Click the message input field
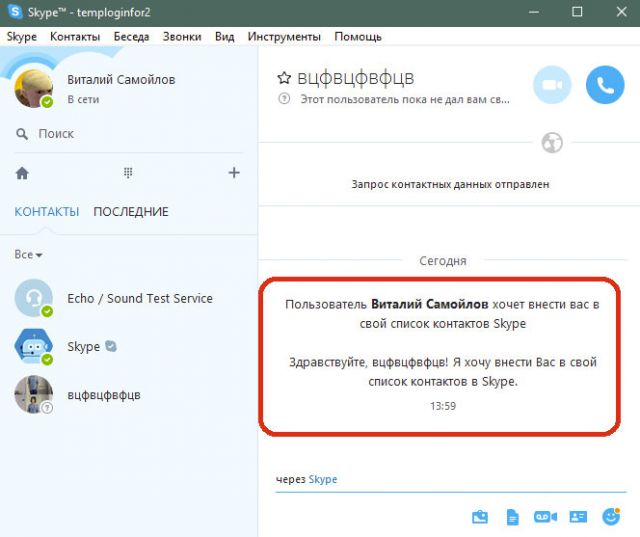Image resolution: width=640 pixels, height=537 pixels. tap(451, 479)
